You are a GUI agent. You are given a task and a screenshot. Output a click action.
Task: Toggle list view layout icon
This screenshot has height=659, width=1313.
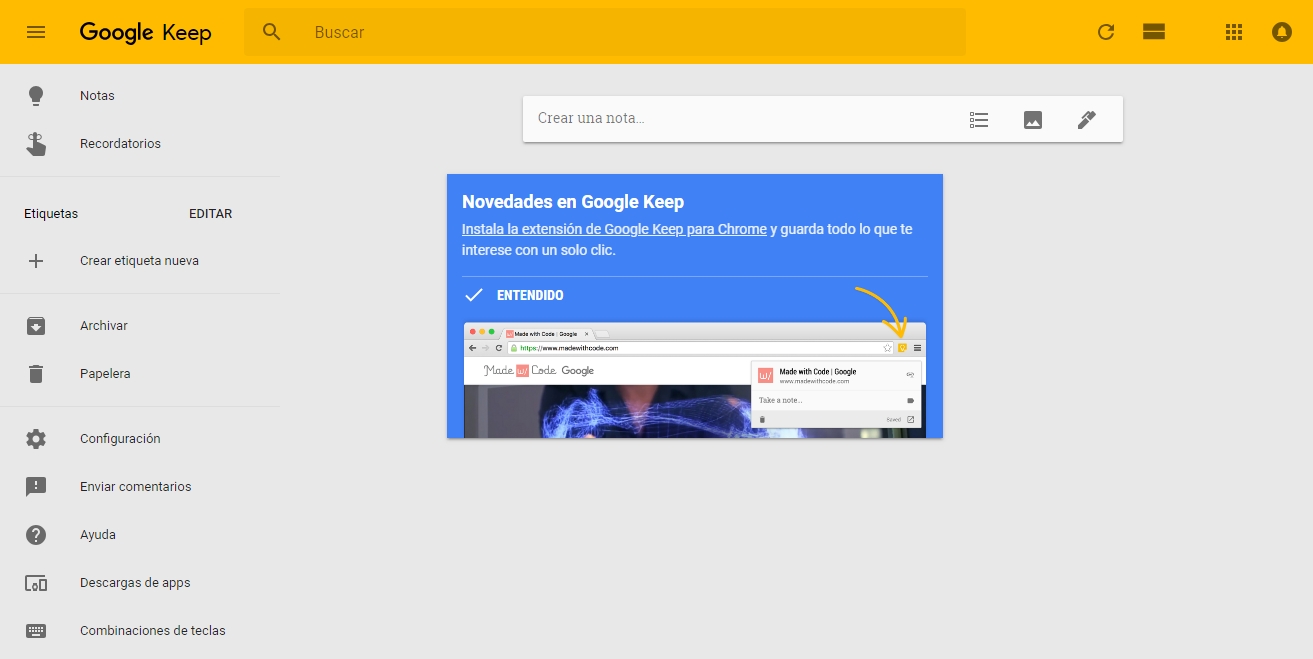(x=1154, y=32)
